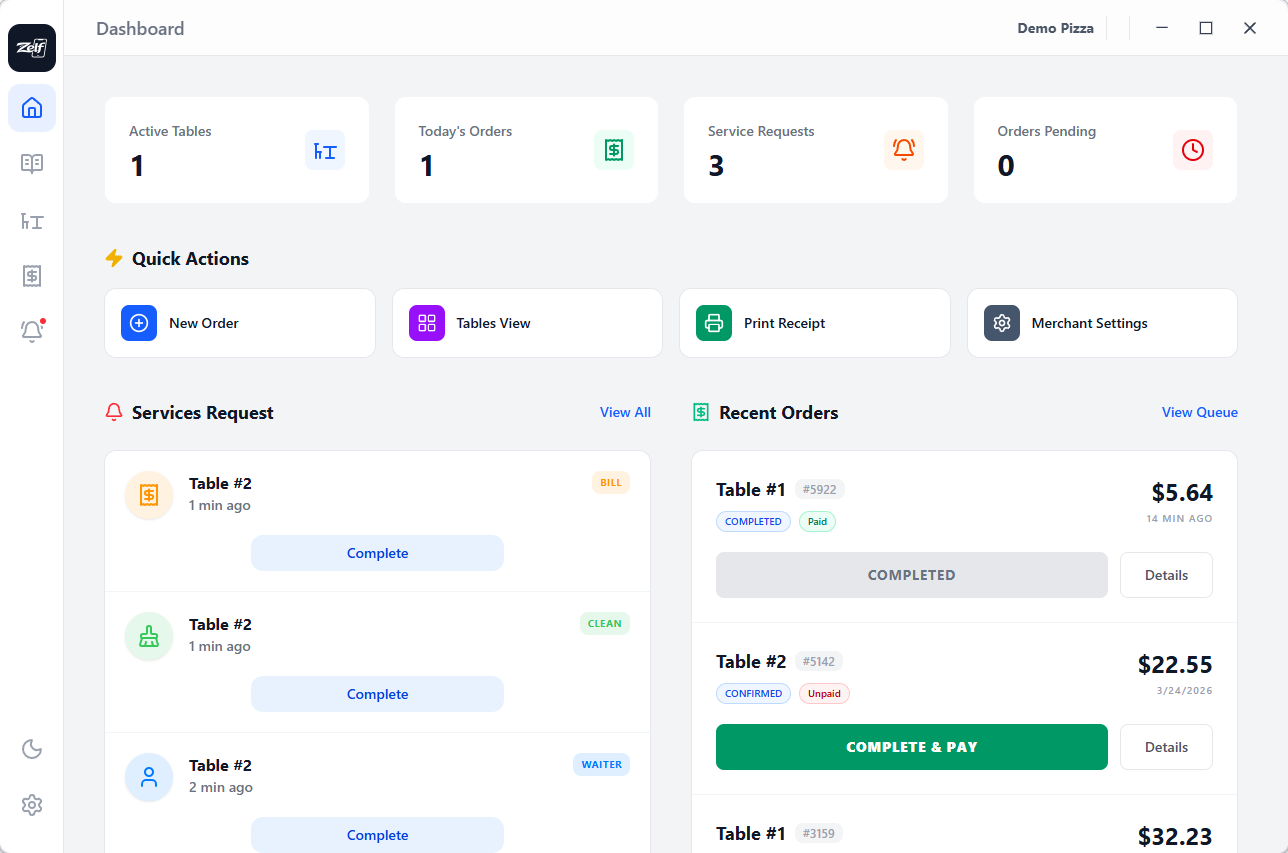Toggle dark mode with the moon icon
Screen dimensions: 1288x853
pyautogui.click(x=31, y=749)
